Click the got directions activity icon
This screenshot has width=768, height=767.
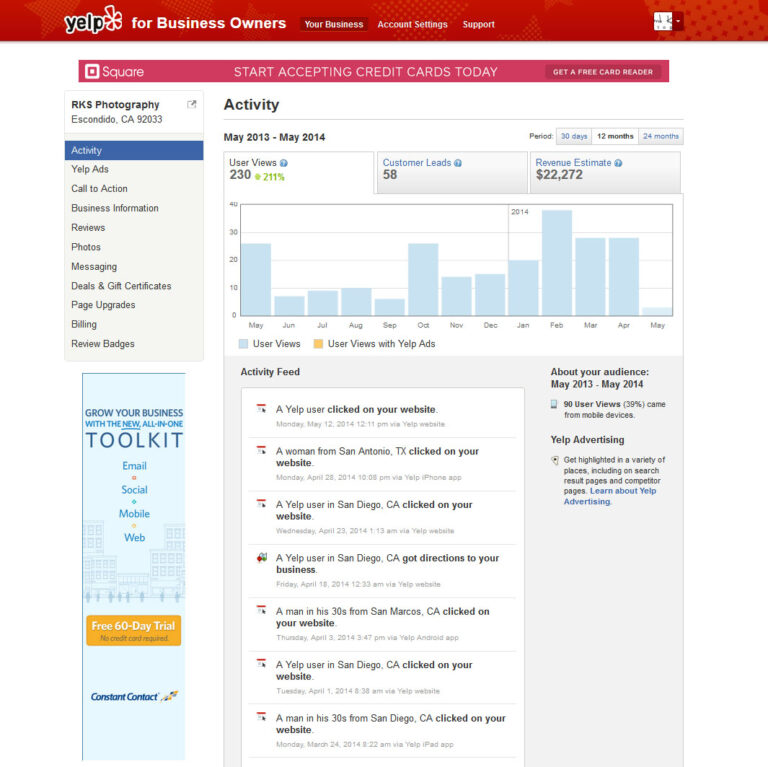[262, 558]
